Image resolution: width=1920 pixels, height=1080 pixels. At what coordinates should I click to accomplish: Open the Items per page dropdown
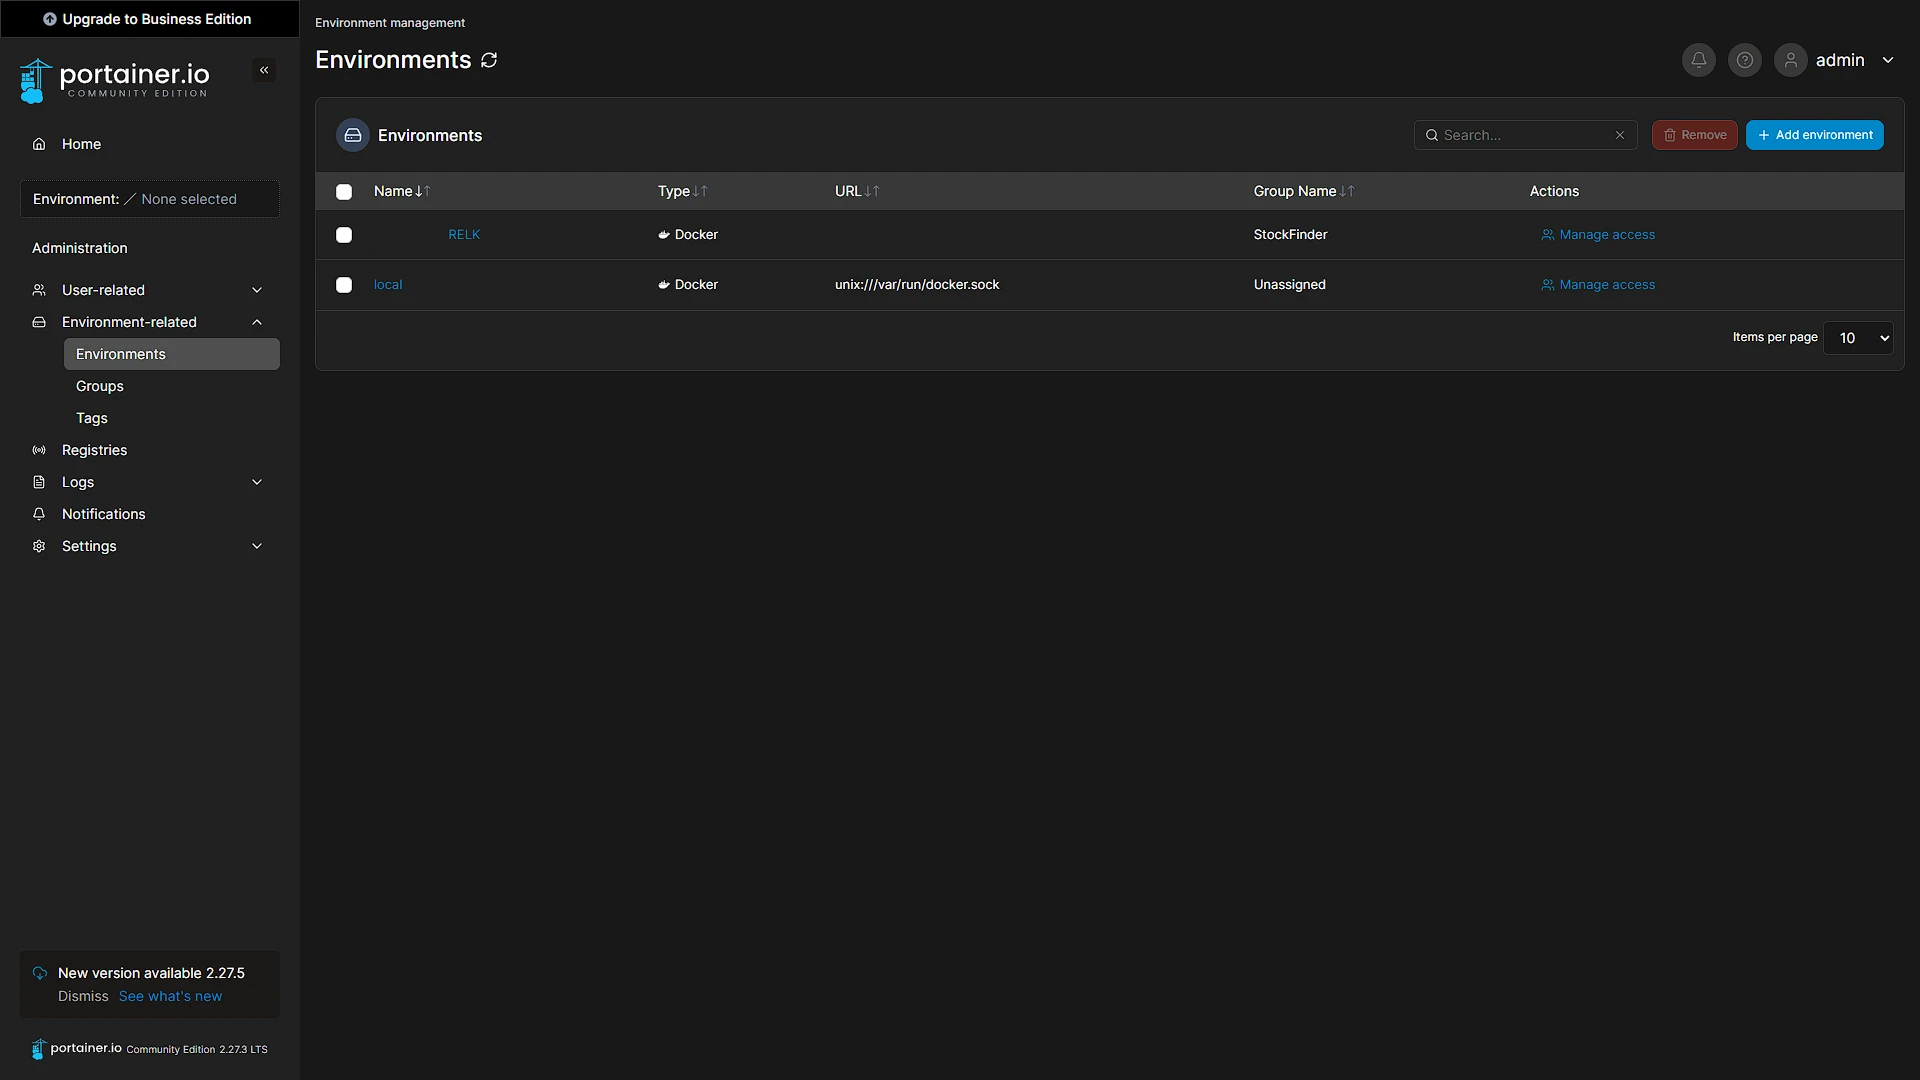click(1858, 338)
